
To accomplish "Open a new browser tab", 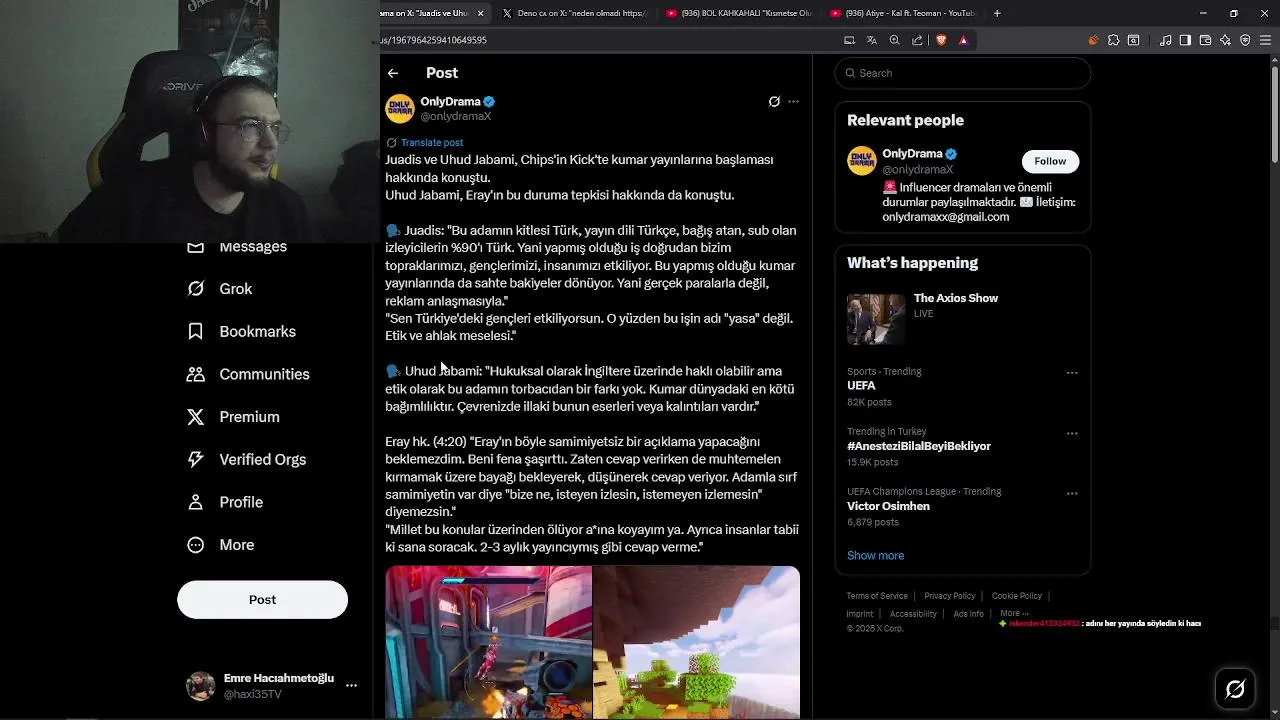I will [x=997, y=13].
